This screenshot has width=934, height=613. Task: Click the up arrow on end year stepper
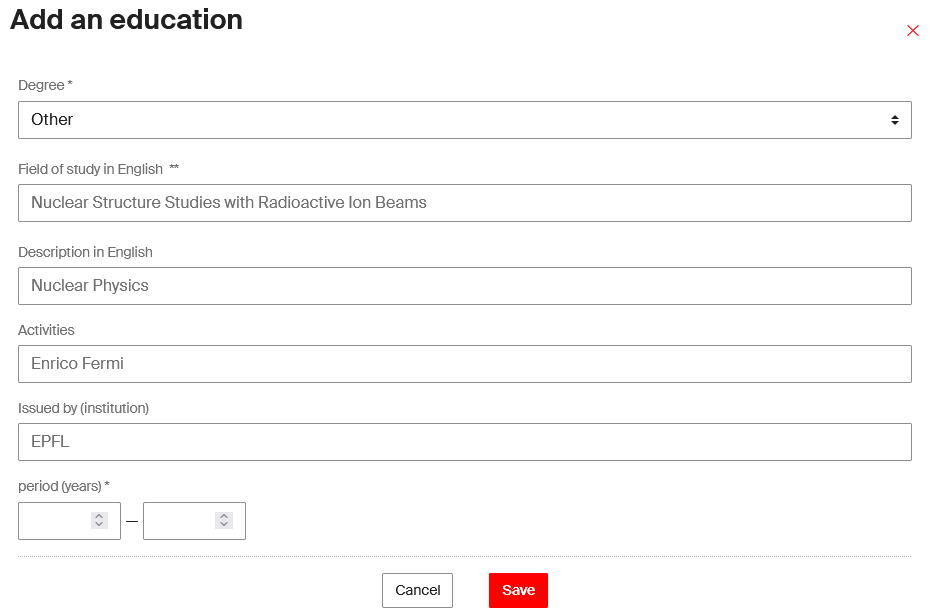(x=223, y=515)
